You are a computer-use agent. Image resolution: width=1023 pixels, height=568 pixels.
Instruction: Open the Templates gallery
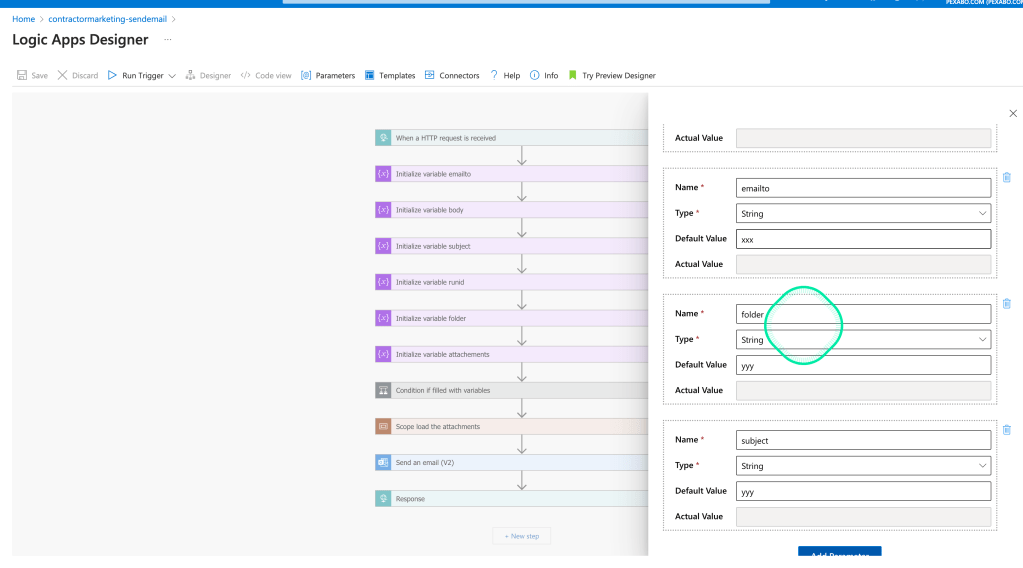[x=390, y=75]
